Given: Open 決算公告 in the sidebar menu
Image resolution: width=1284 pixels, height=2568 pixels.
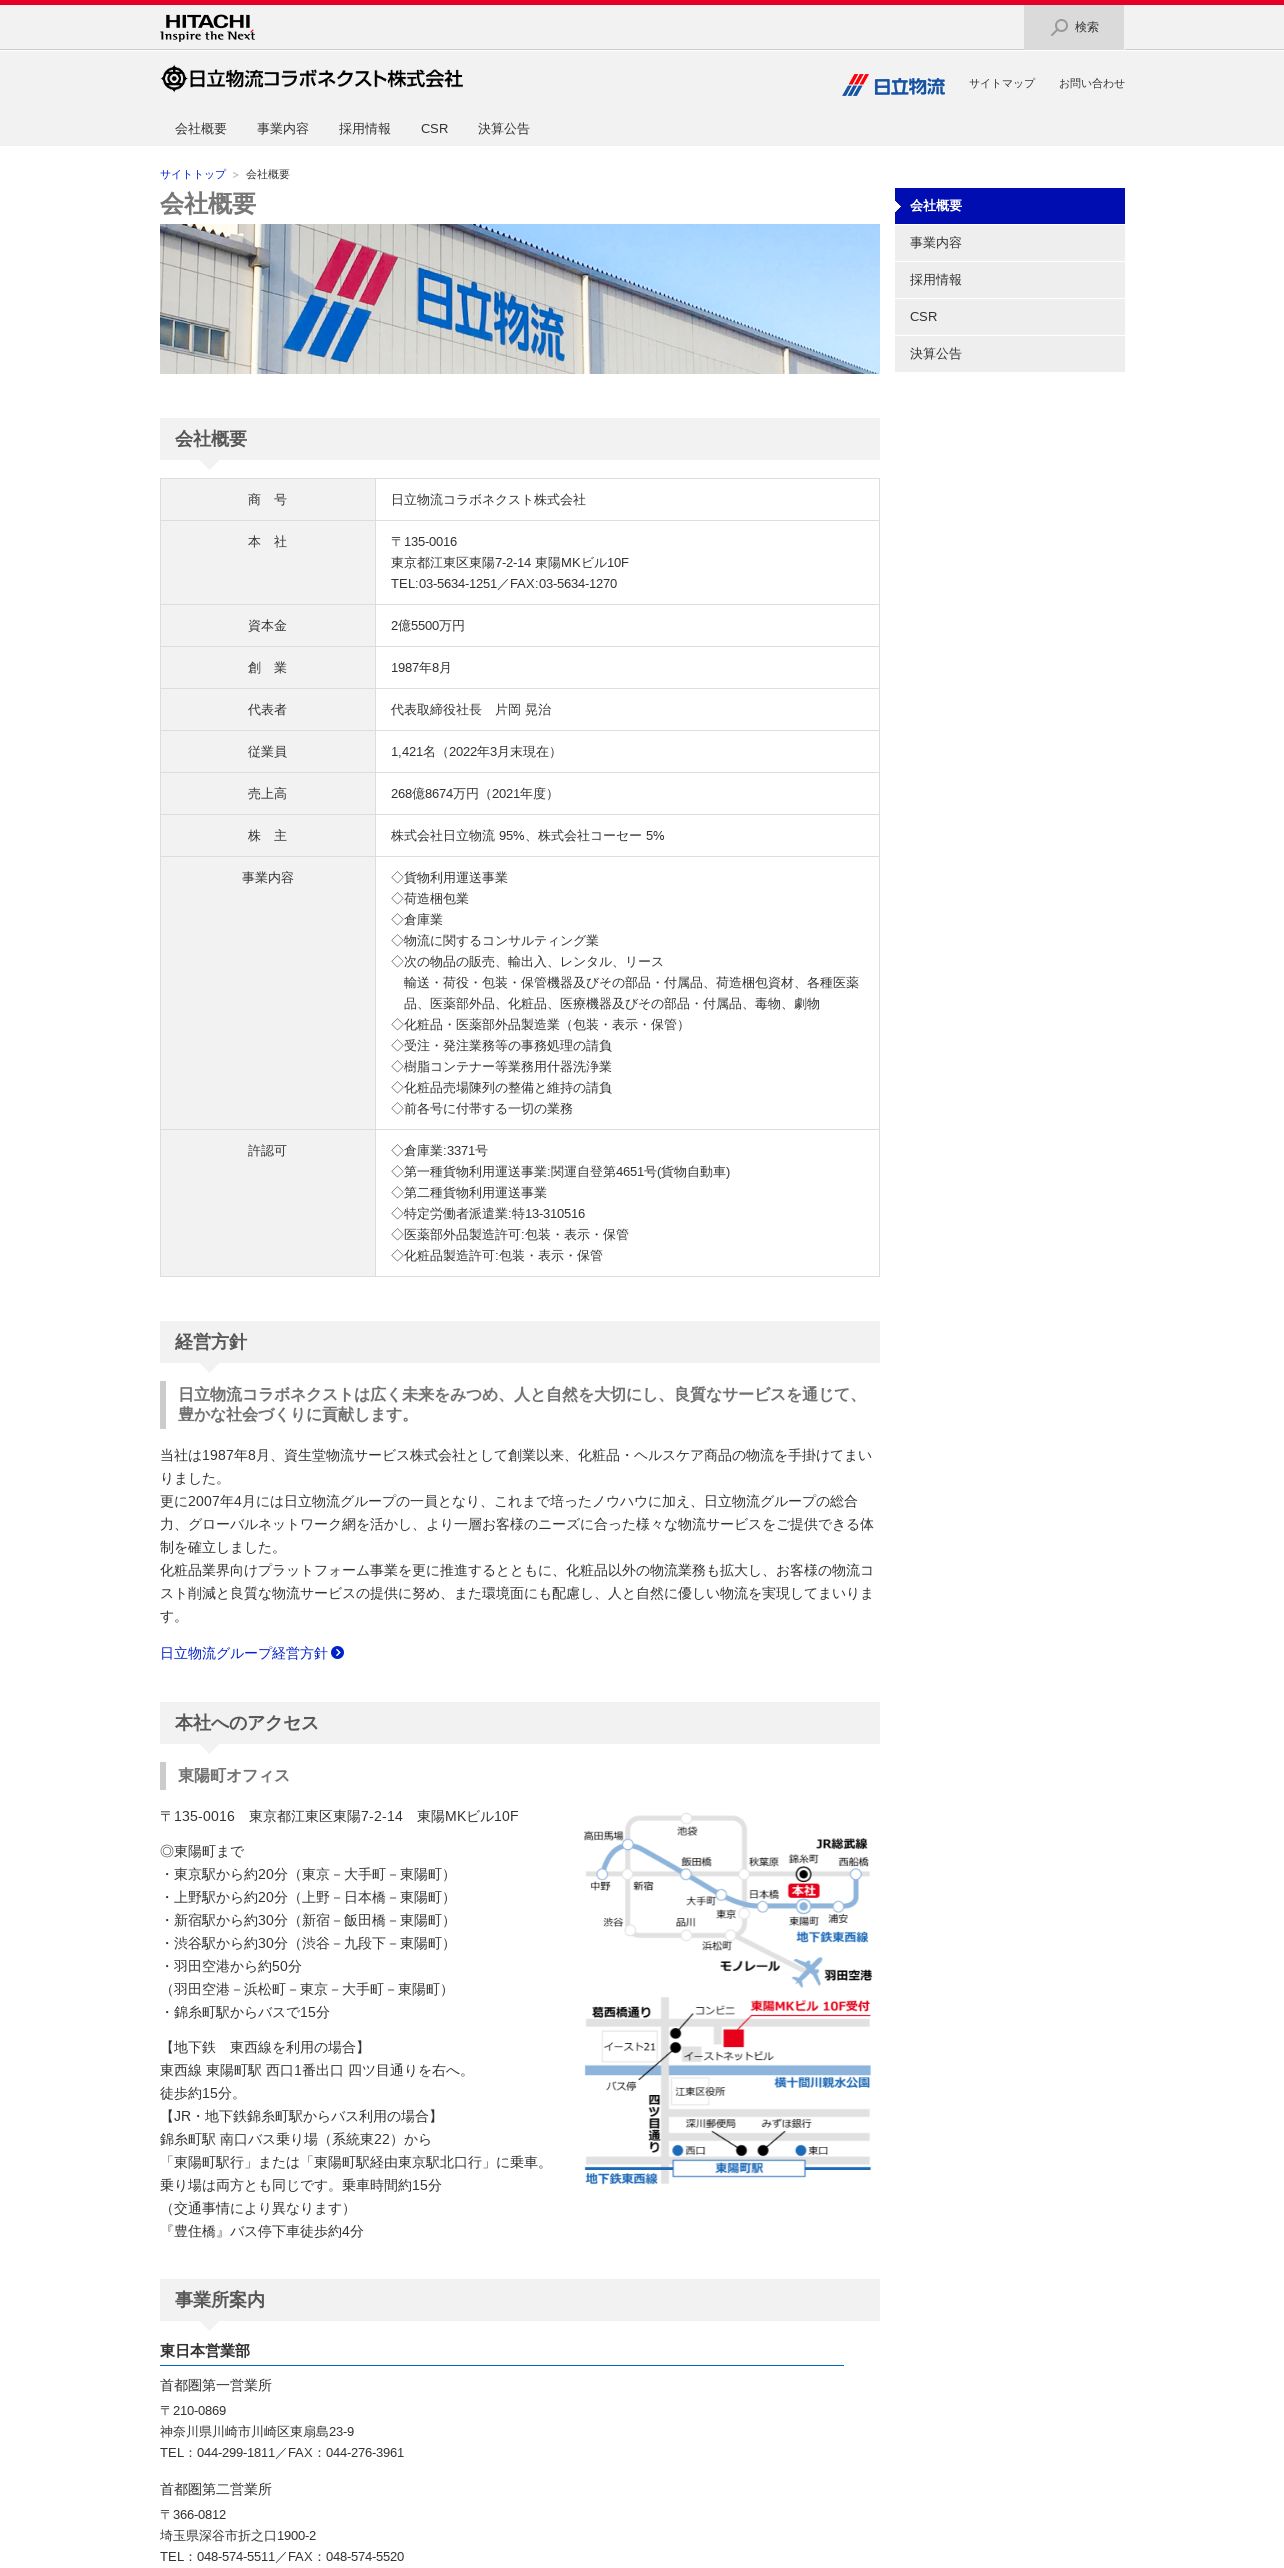Looking at the screenshot, I should coord(1010,354).
